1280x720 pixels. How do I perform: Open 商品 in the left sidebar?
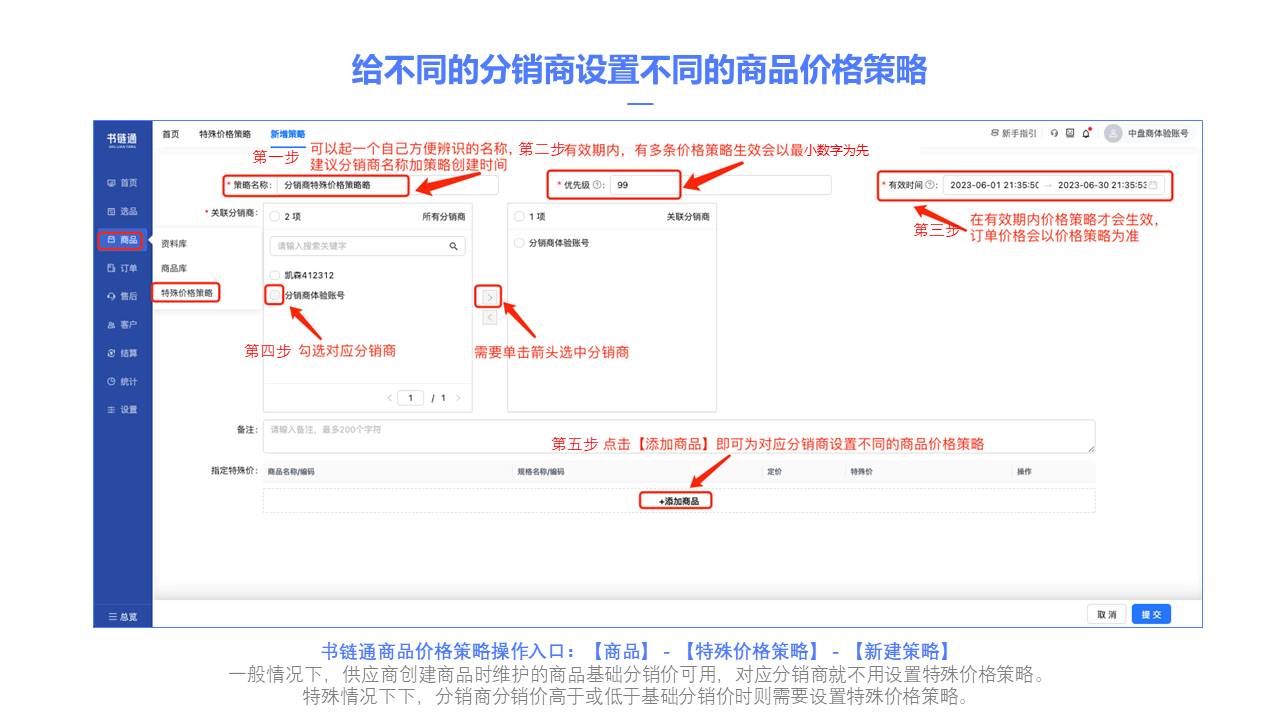click(x=122, y=240)
